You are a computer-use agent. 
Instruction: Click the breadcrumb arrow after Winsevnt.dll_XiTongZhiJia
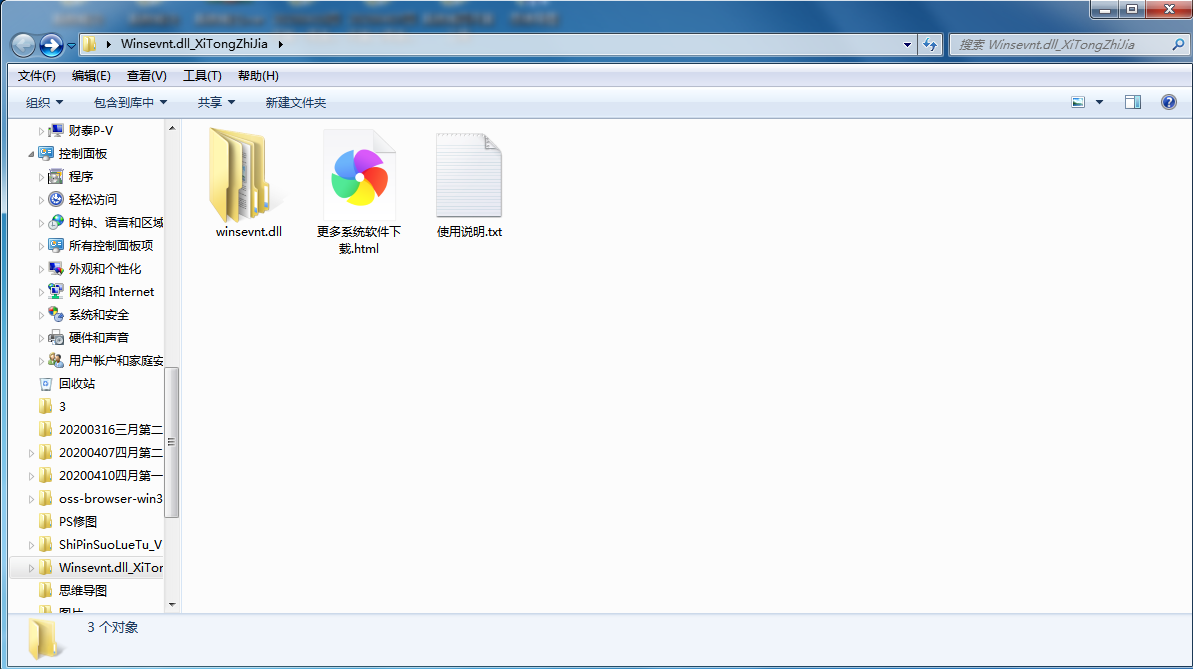281,44
